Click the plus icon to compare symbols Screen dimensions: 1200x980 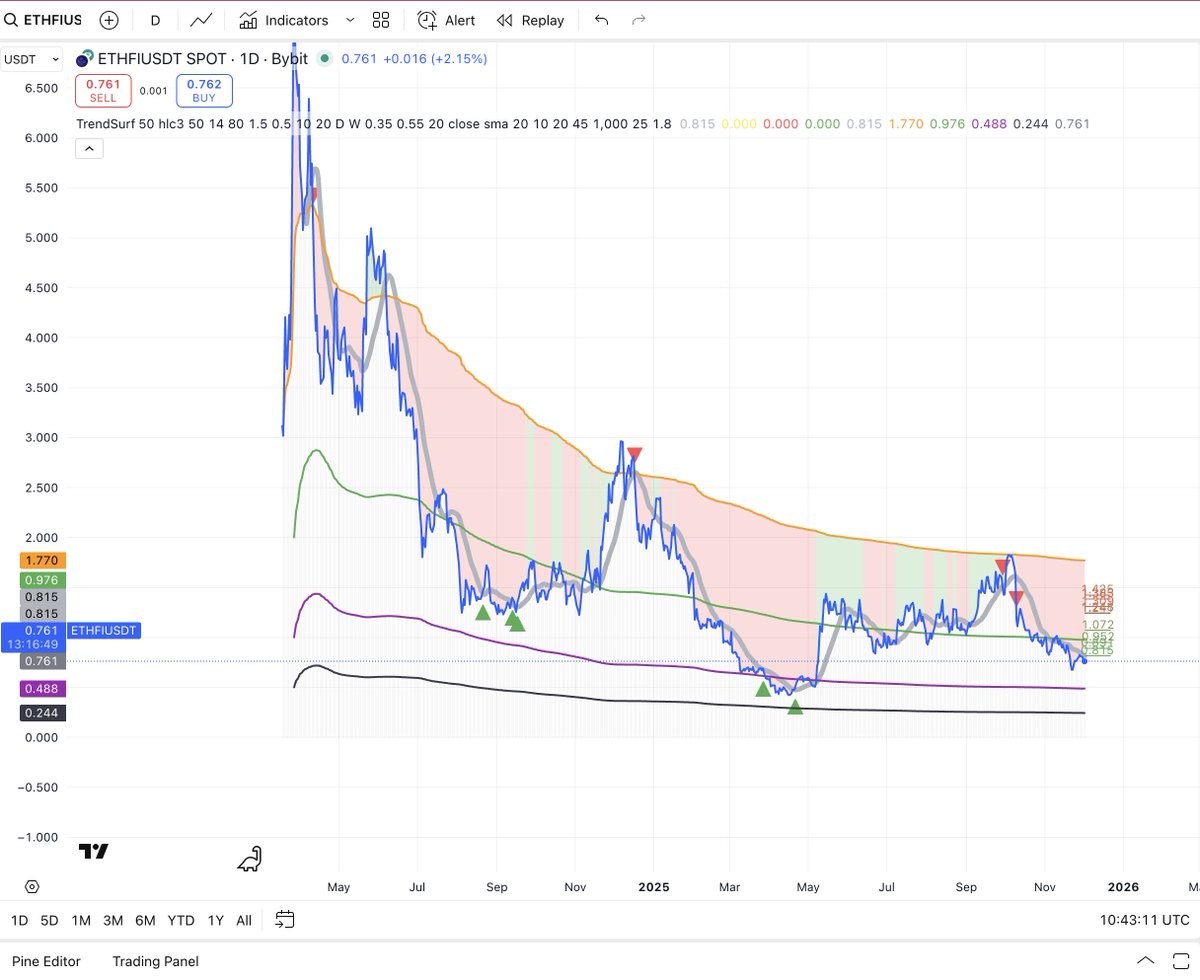click(108, 19)
